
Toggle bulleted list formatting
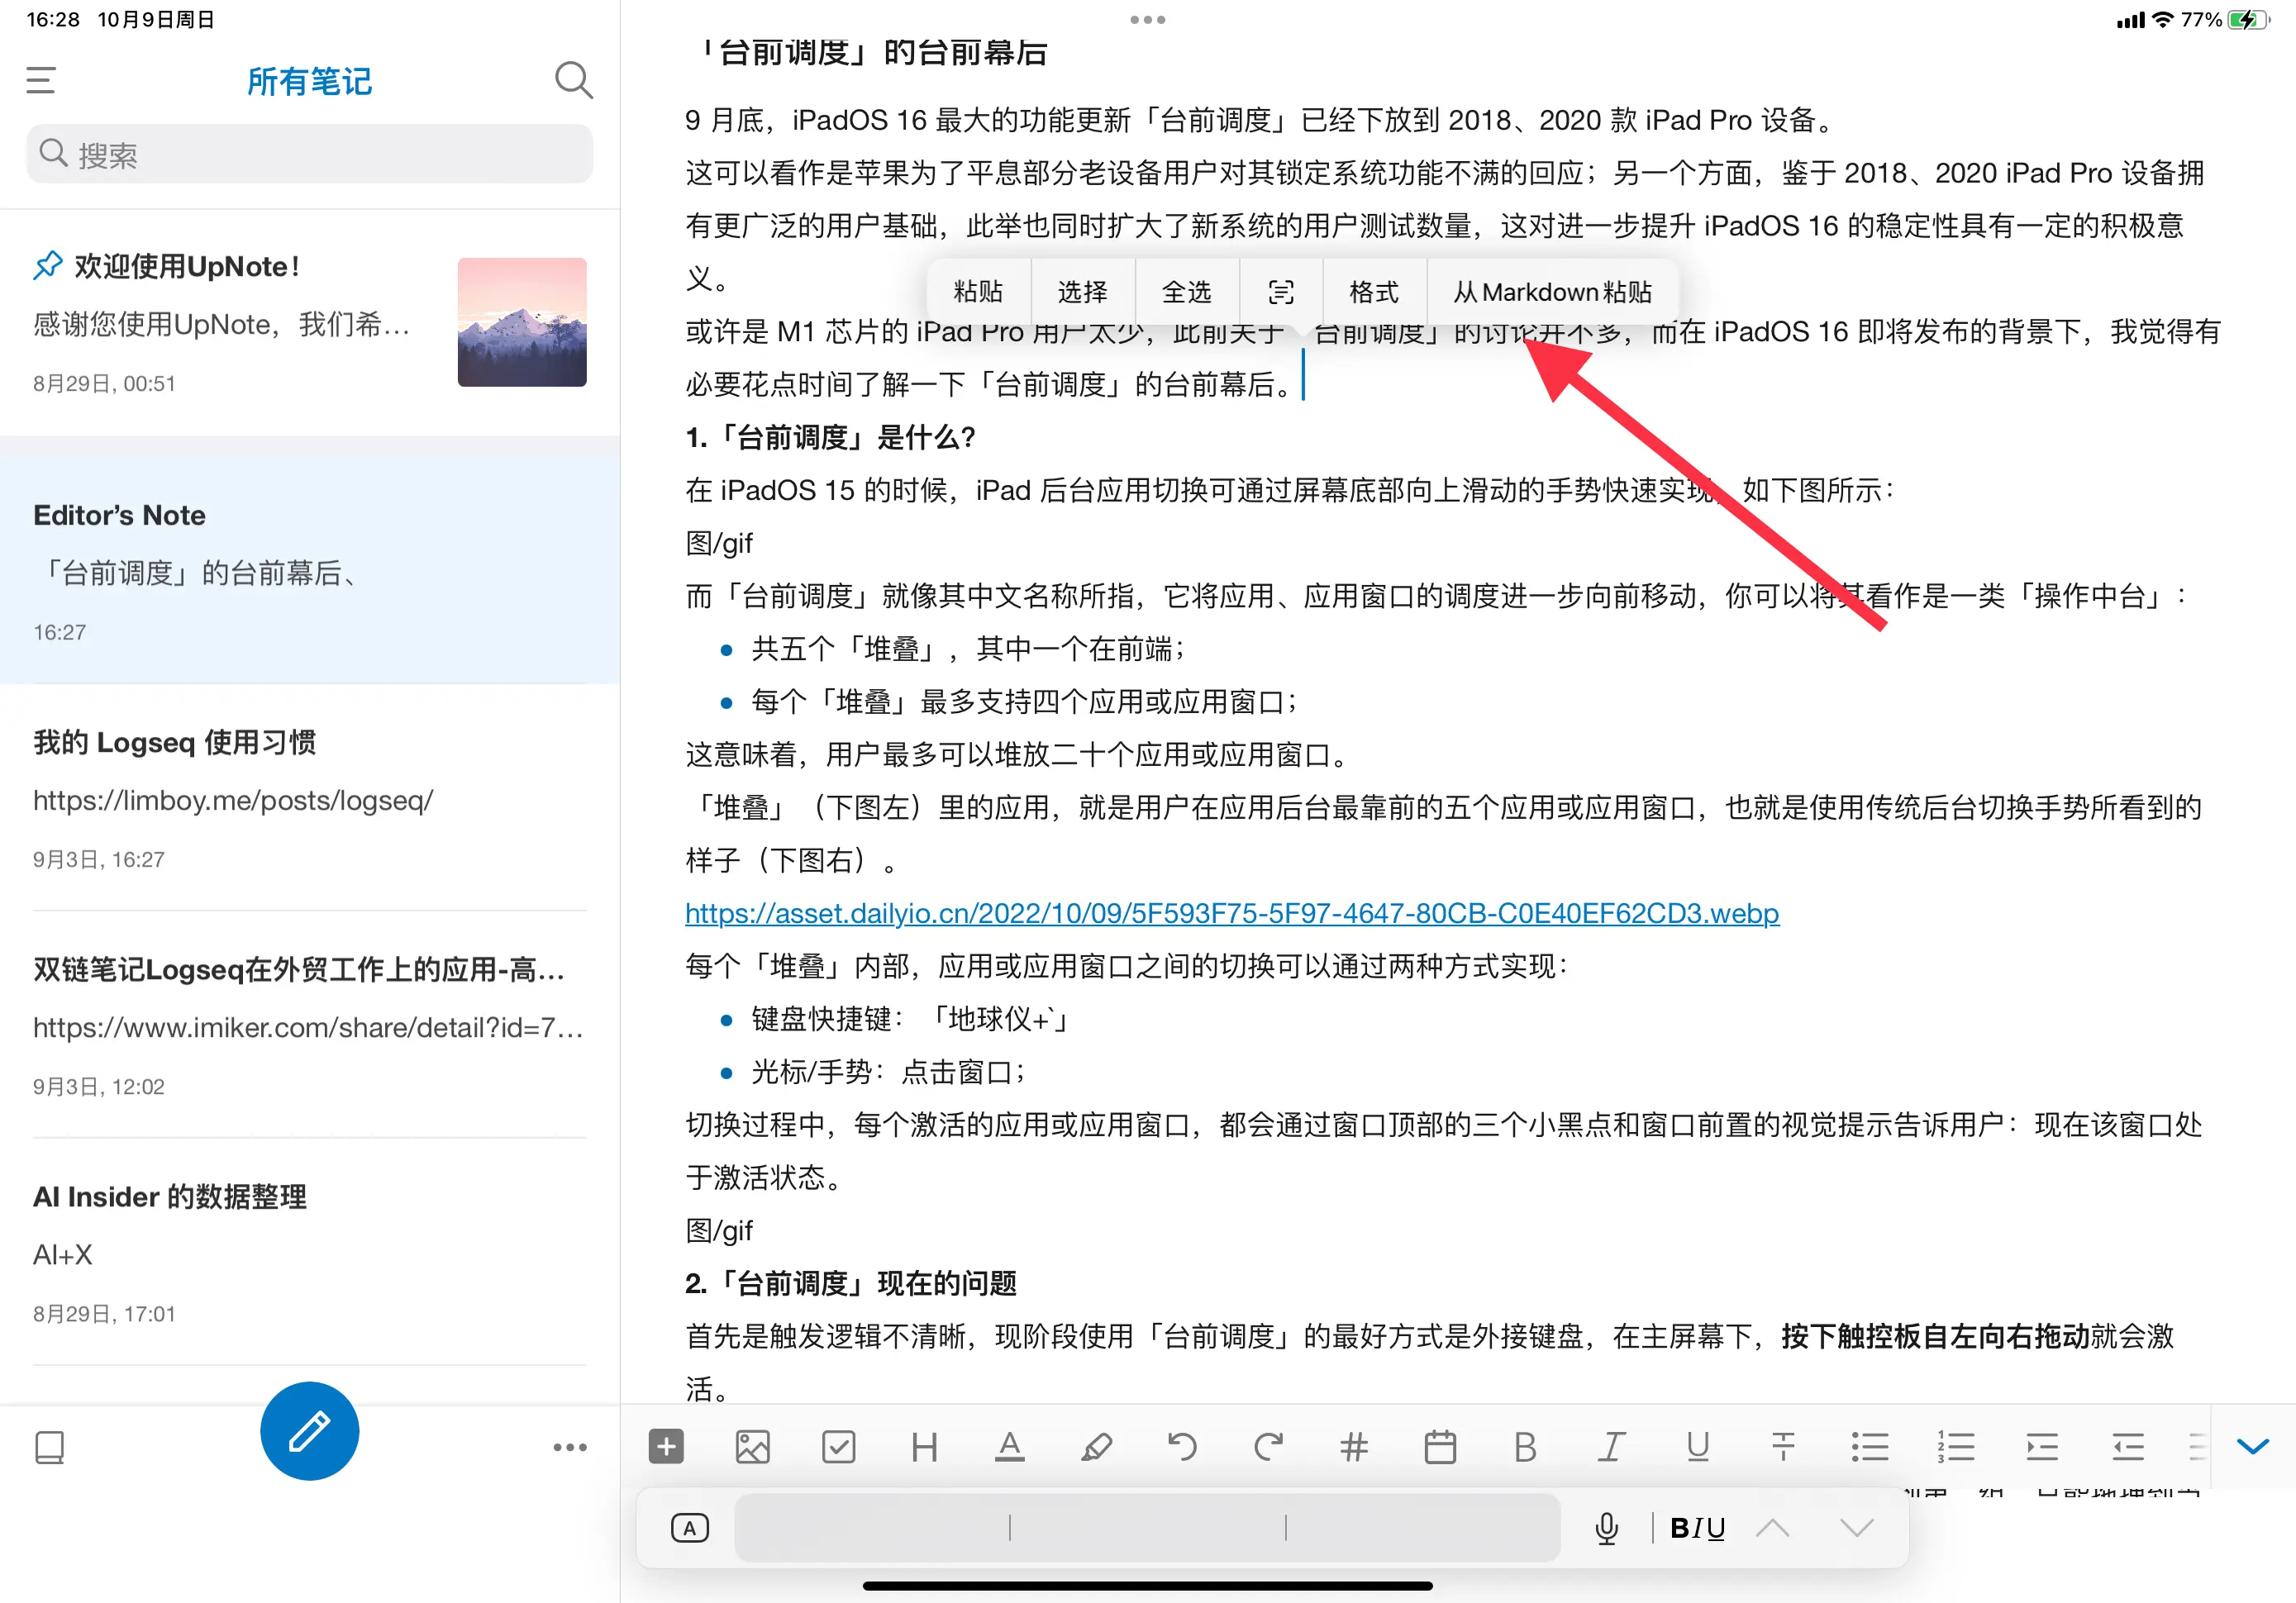[1869, 1447]
